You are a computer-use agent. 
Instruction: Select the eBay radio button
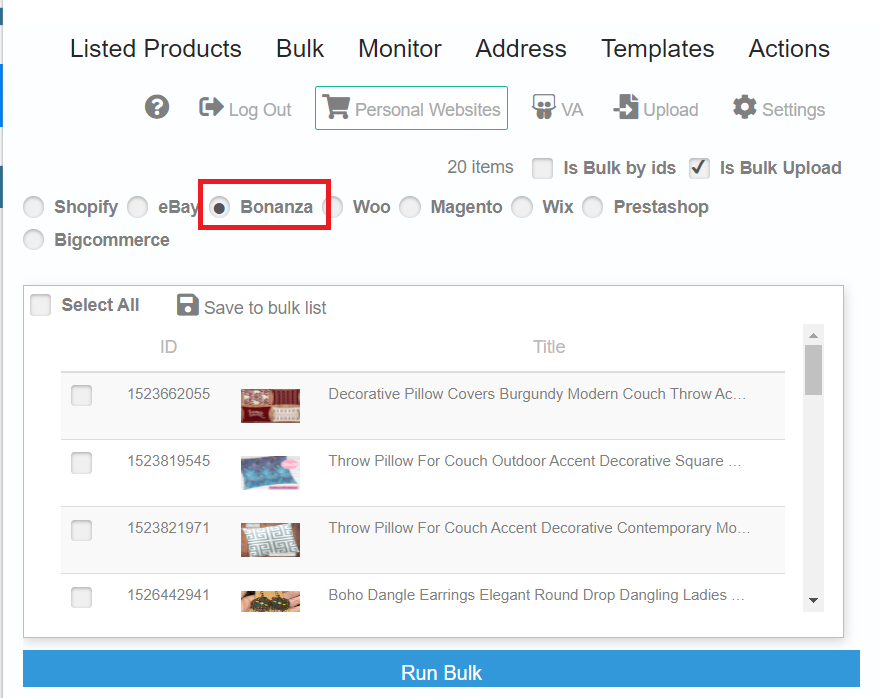[x=138, y=207]
